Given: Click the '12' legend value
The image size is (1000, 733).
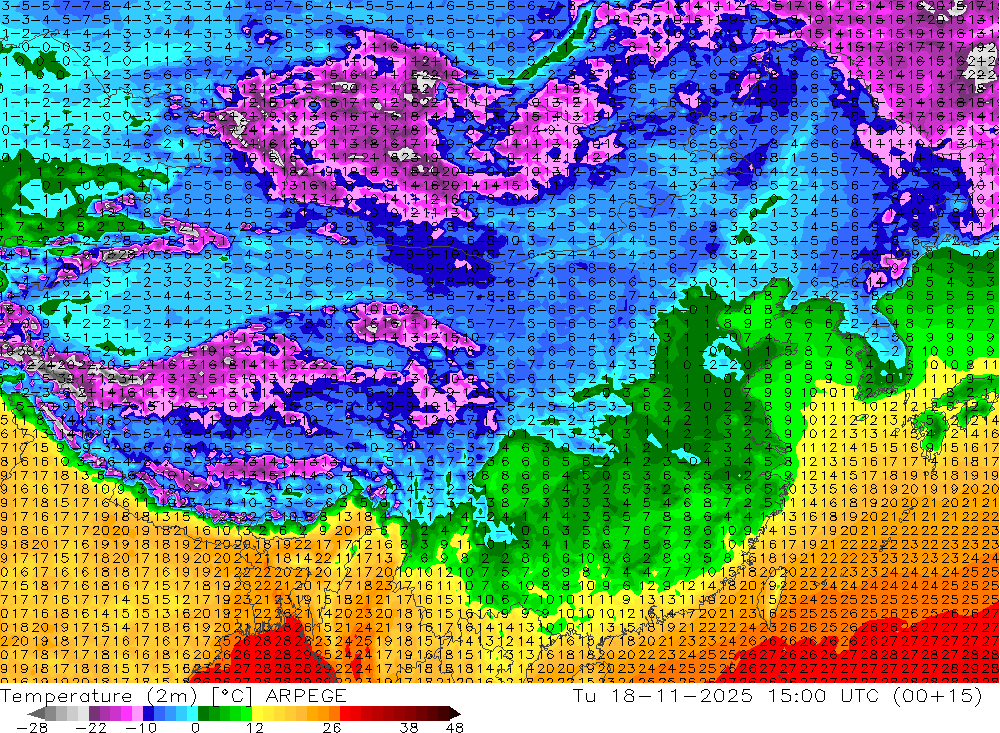Looking at the screenshot, I should pos(254,727).
